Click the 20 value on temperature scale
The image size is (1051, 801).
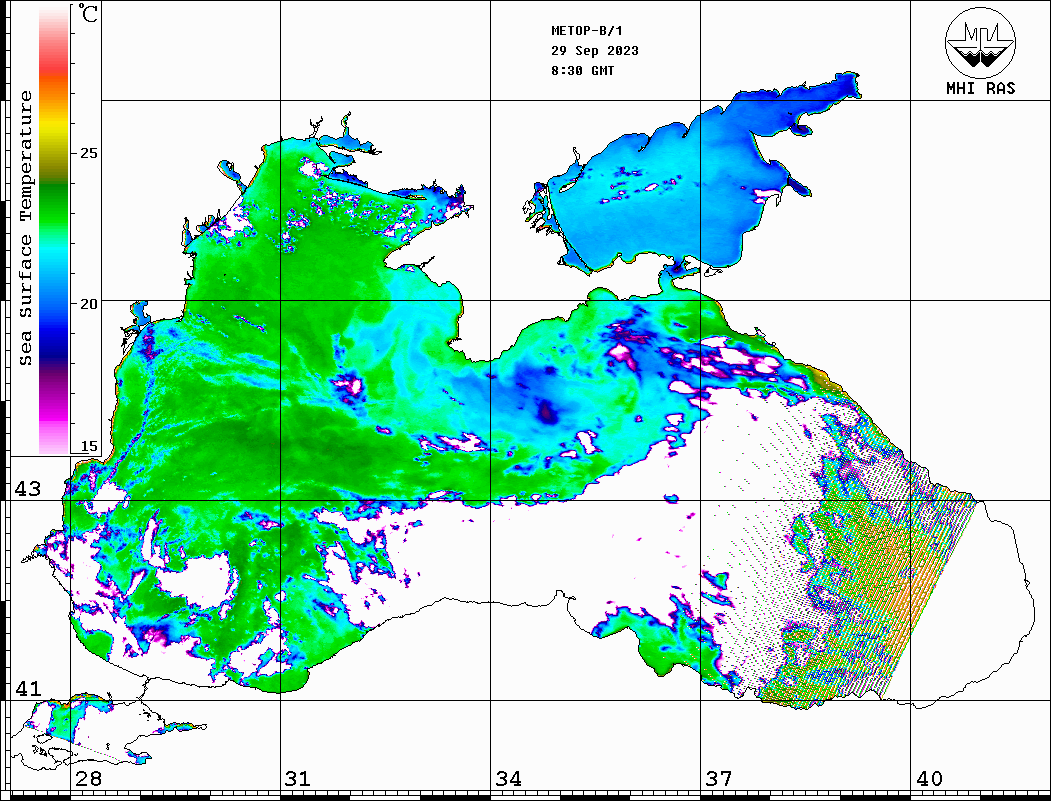pyautogui.click(x=88, y=304)
